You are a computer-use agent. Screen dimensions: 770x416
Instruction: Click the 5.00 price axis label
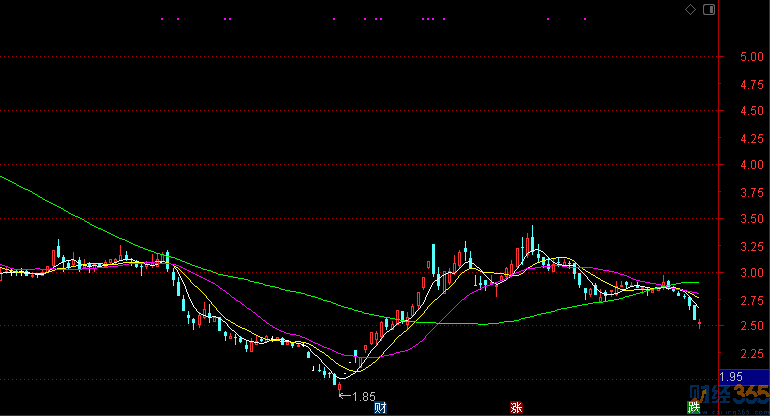point(752,57)
